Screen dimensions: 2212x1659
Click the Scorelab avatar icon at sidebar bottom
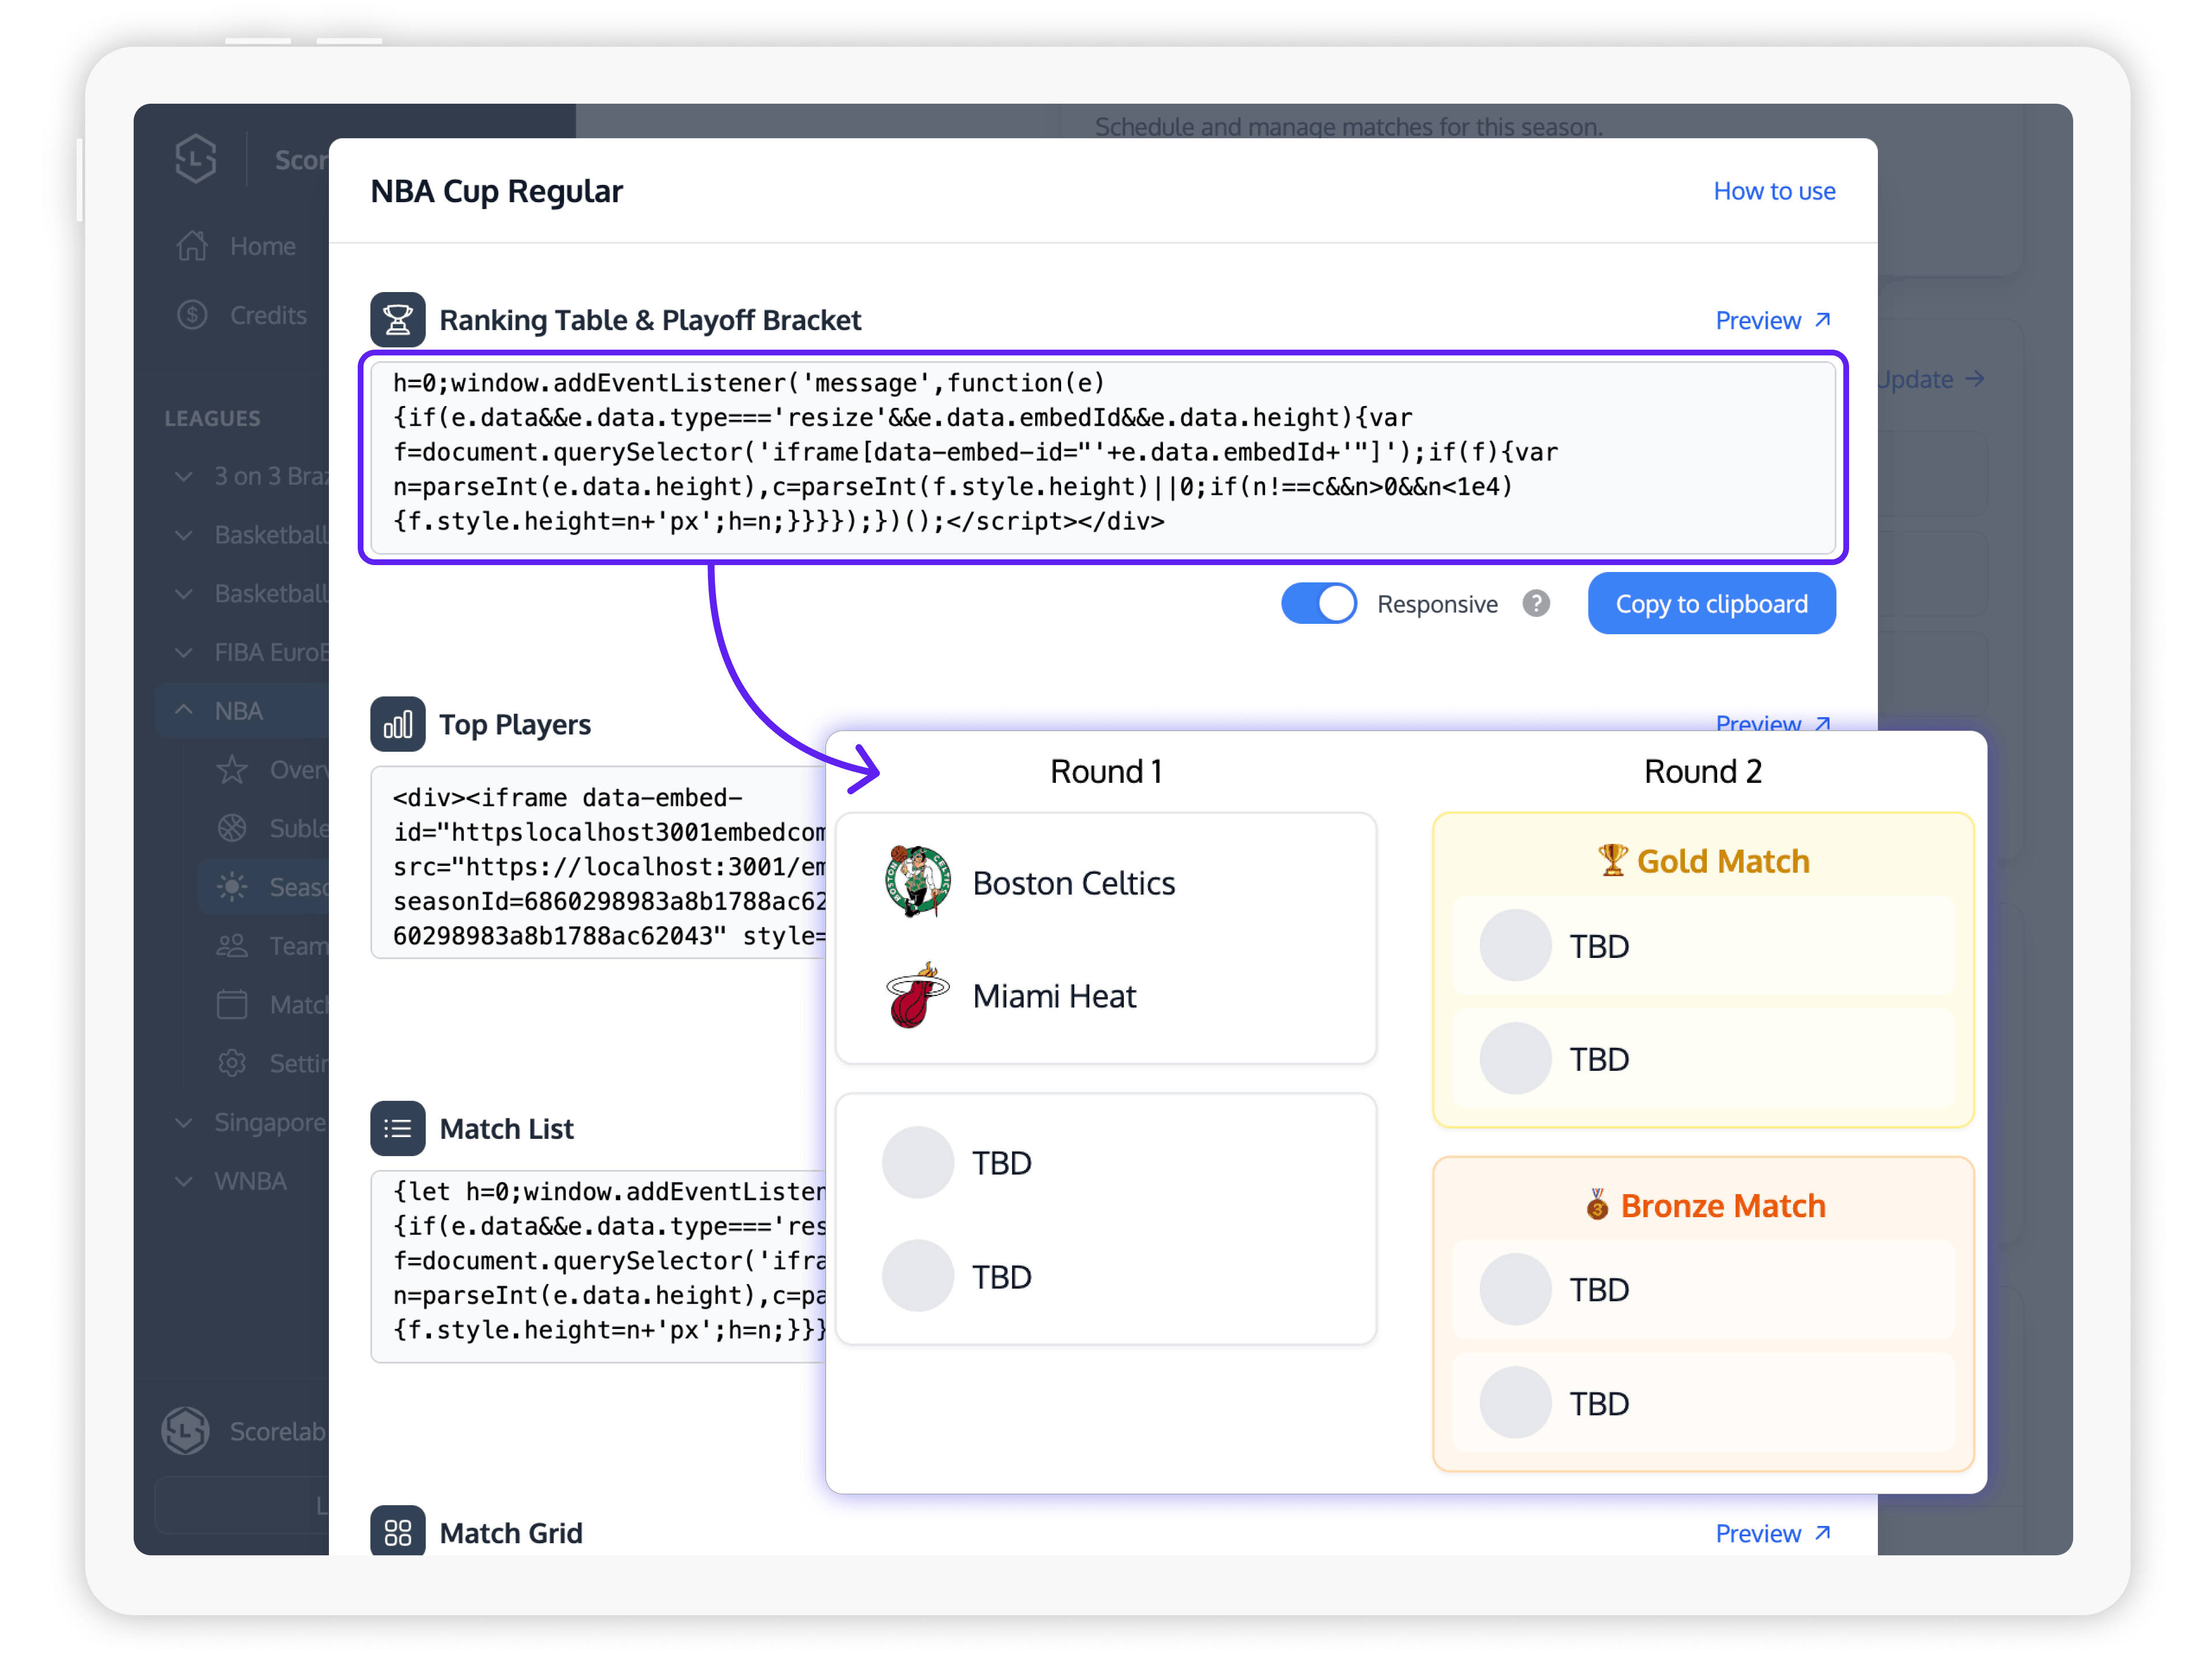pos(186,1431)
